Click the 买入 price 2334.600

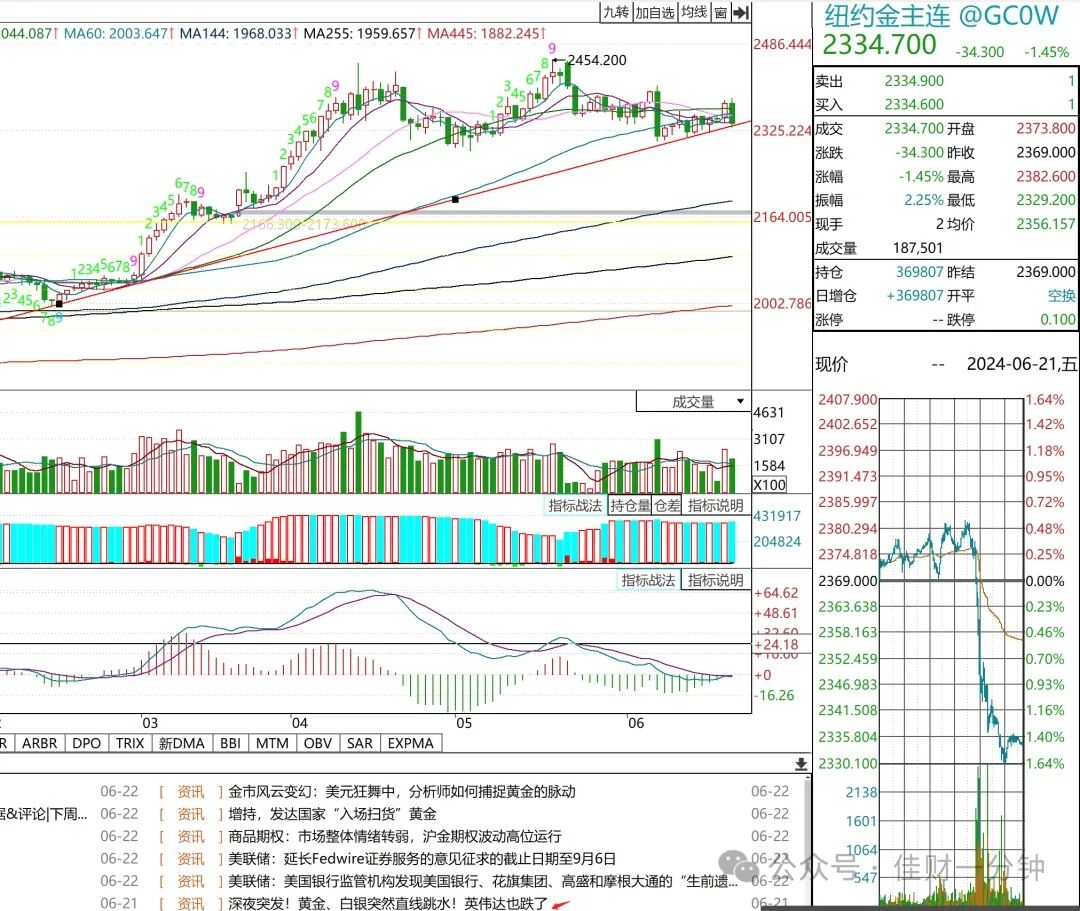coord(914,104)
